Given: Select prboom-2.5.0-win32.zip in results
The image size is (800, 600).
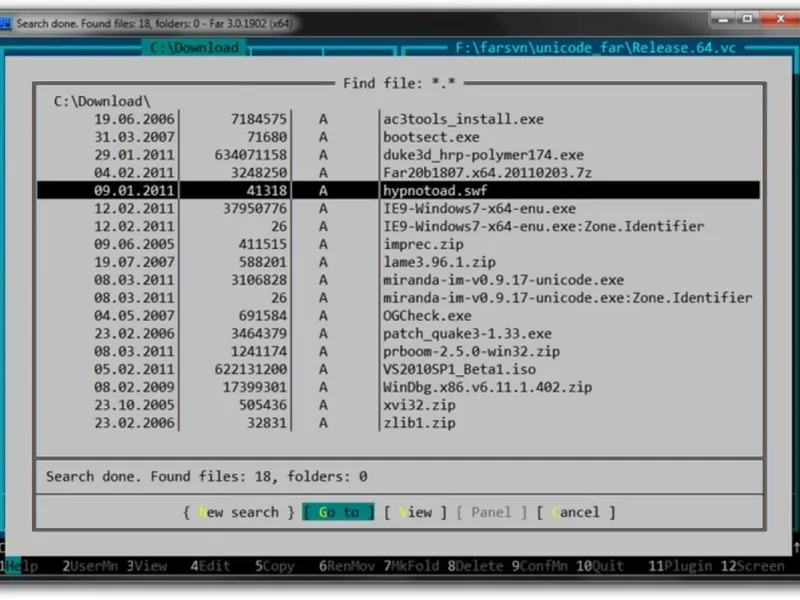Looking at the screenshot, I should [x=398, y=352].
